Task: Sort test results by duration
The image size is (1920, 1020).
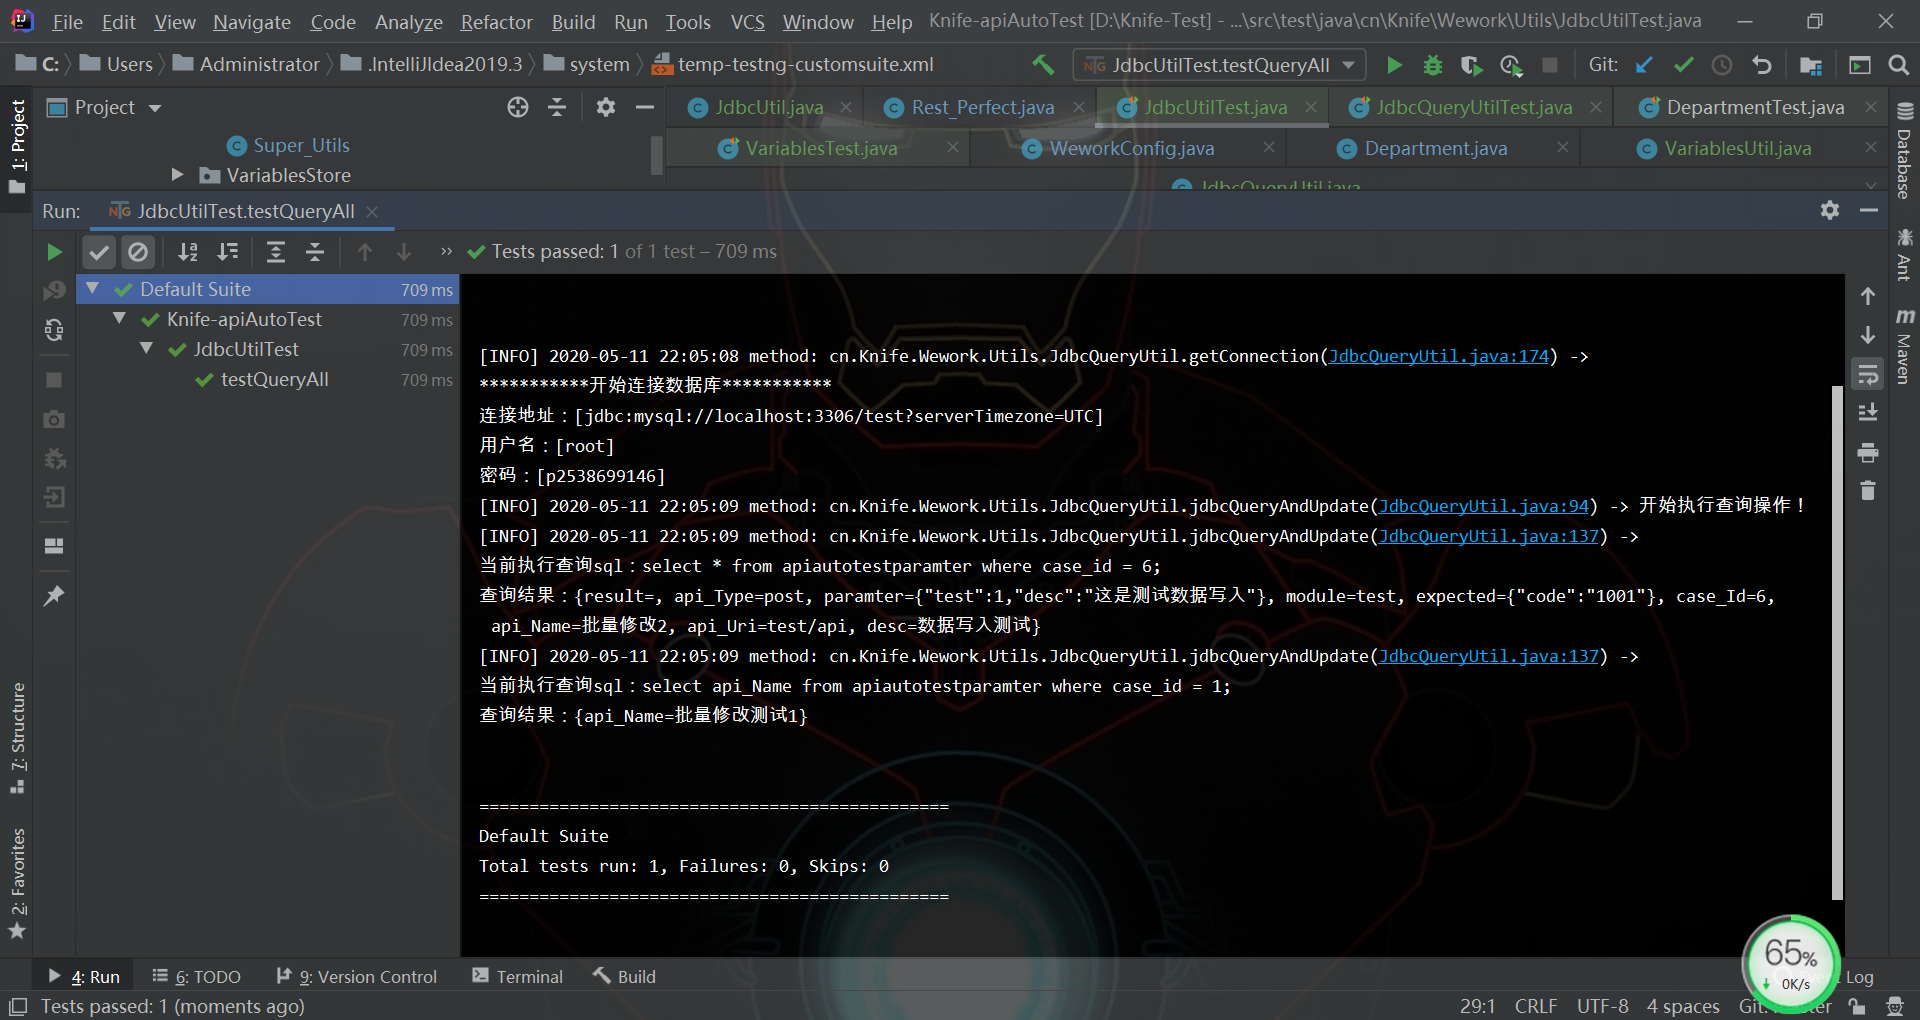Action: coord(228,252)
